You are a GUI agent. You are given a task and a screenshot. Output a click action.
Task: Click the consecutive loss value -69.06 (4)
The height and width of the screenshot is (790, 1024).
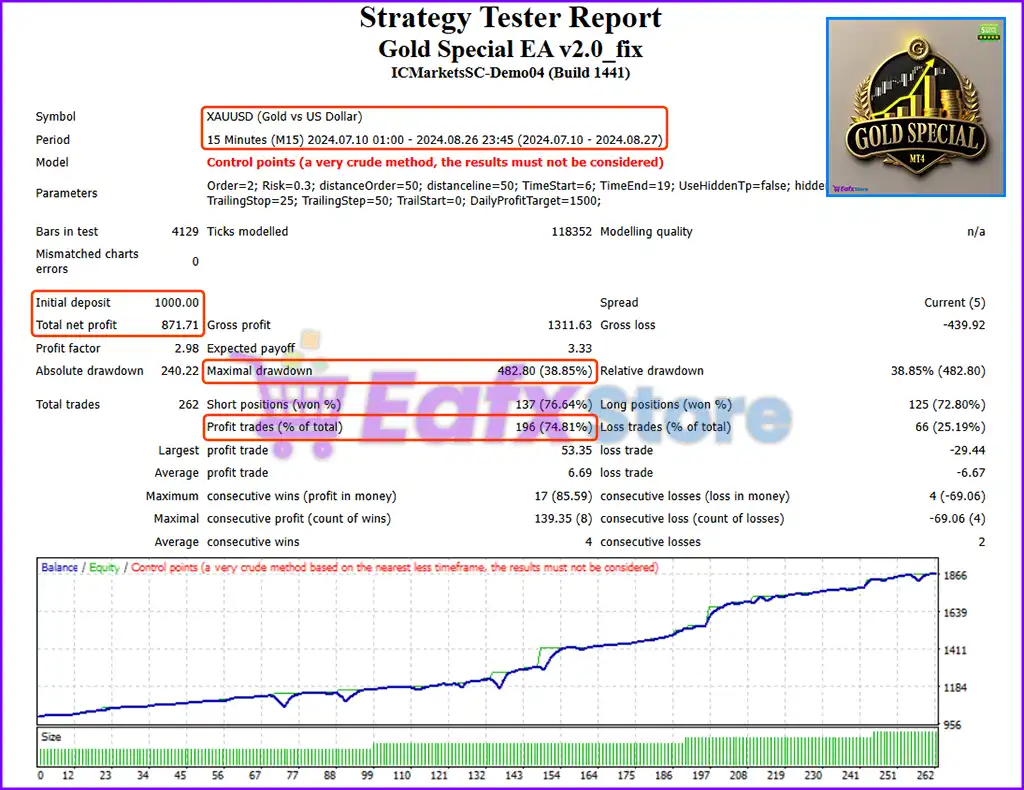(x=957, y=518)
